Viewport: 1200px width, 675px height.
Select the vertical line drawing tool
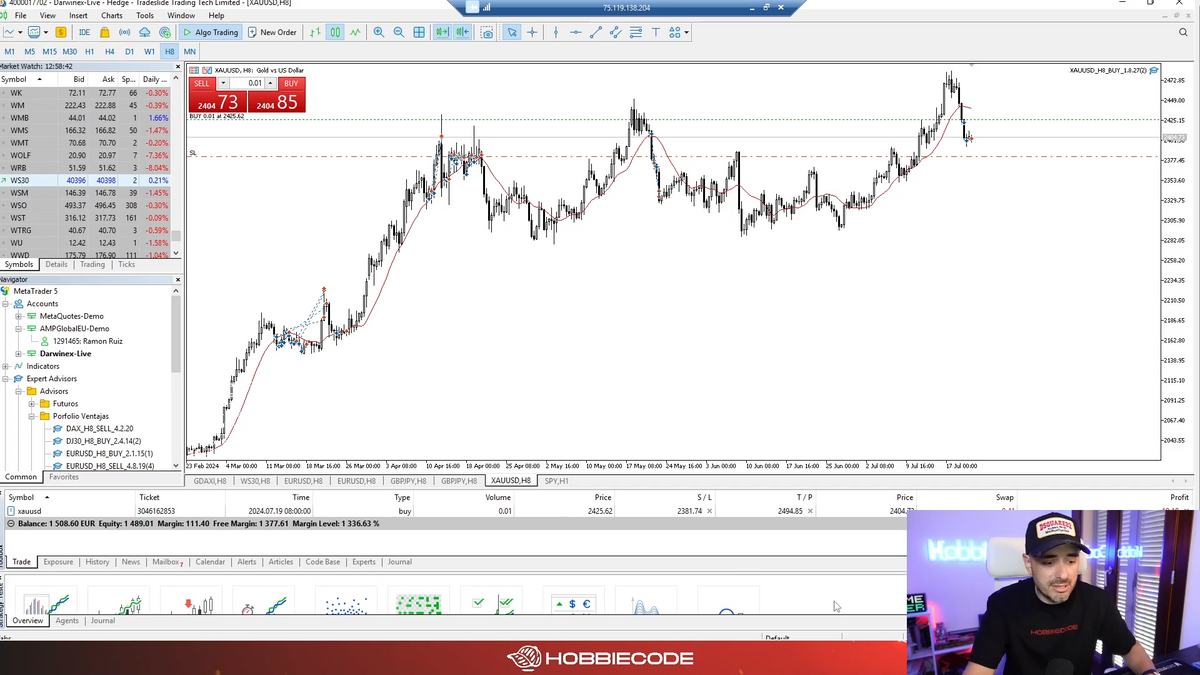click(555, 32)
